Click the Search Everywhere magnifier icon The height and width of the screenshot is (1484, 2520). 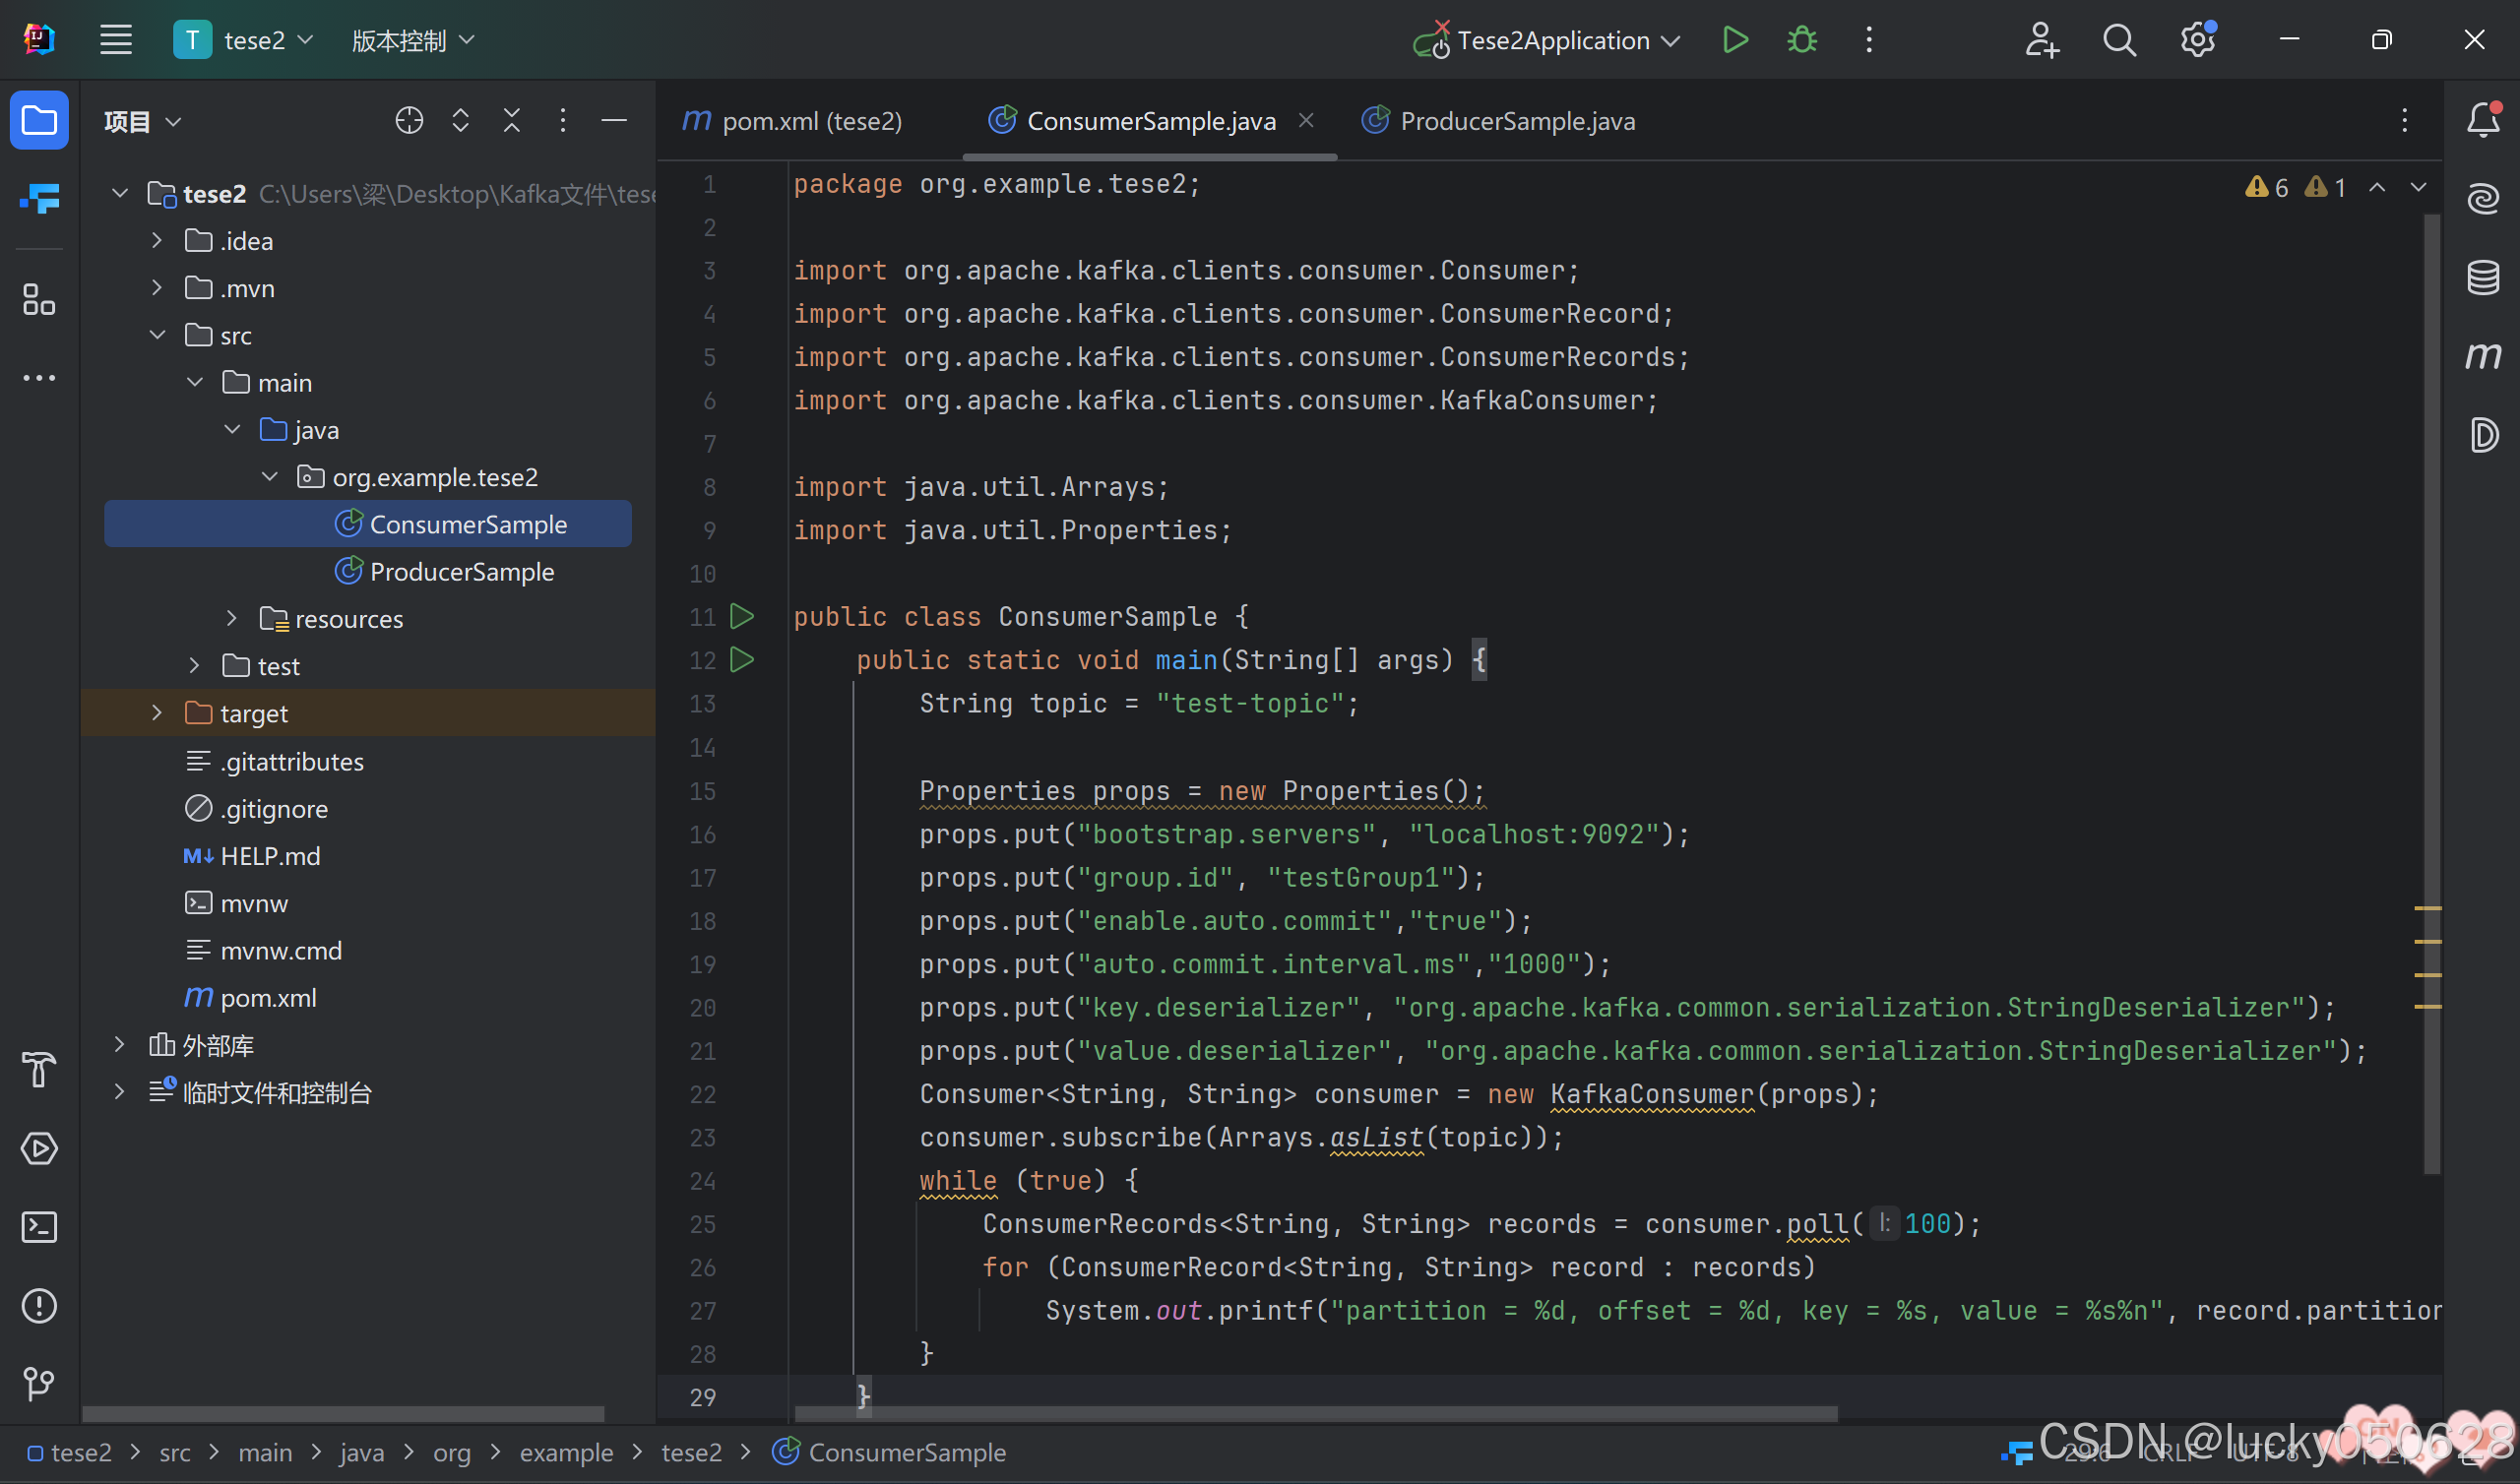click(2119, 40)
